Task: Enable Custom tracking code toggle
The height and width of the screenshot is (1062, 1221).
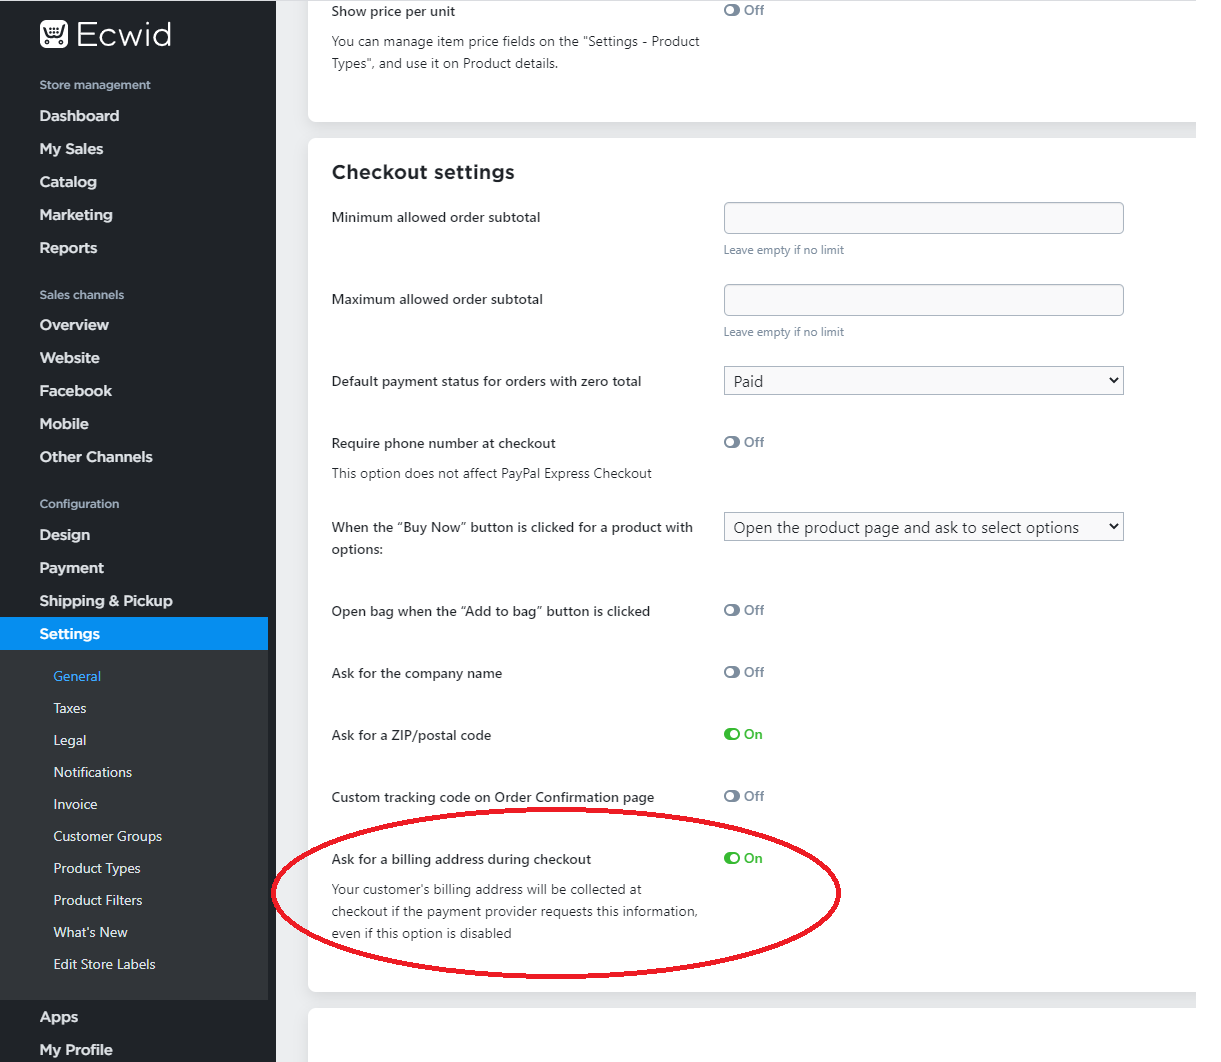Action: pos(732,796)
